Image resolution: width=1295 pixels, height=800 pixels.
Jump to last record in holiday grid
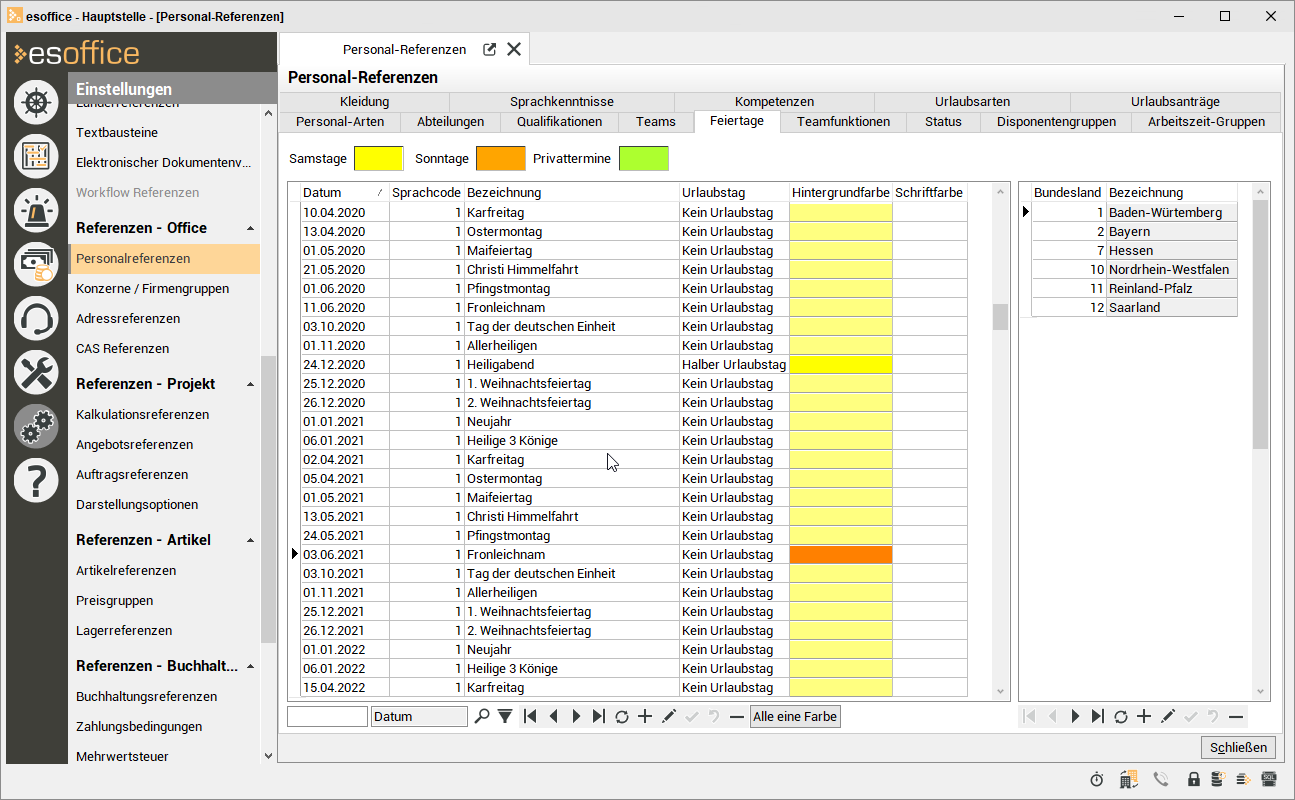click(x=599, y=716)
